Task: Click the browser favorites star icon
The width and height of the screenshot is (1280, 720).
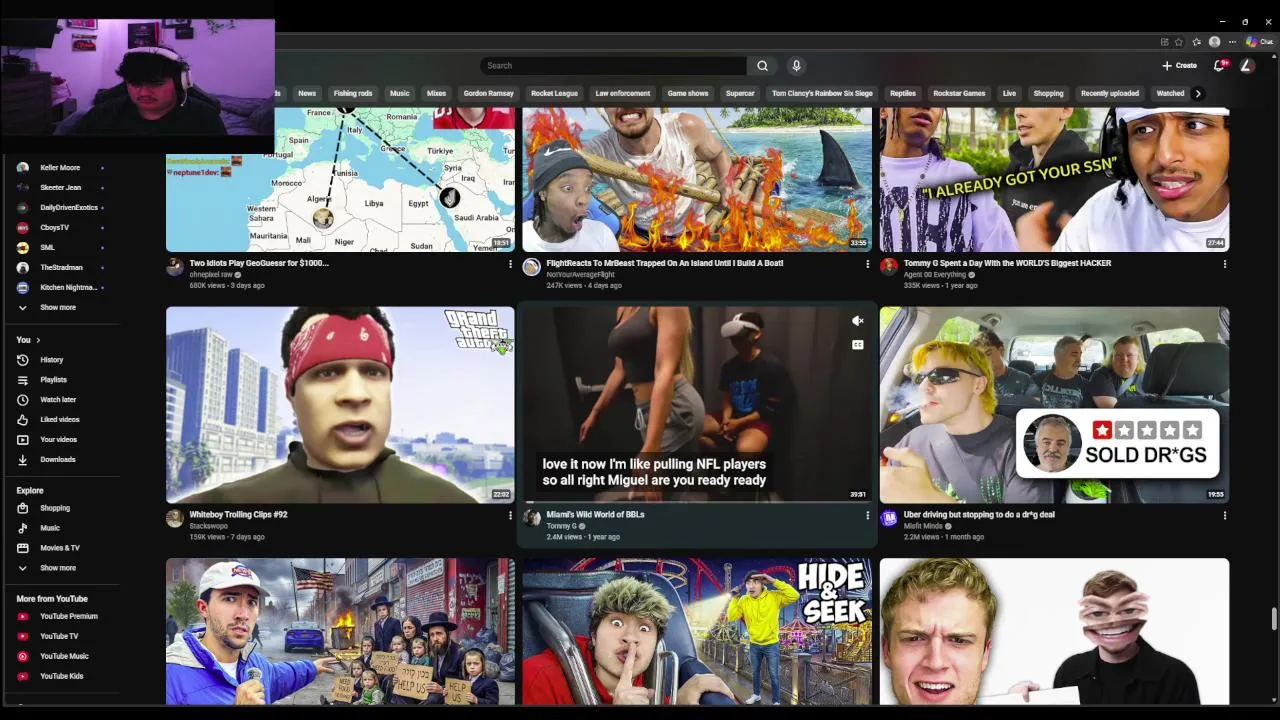Action: pyautogui.click(x=1179, y=42)
